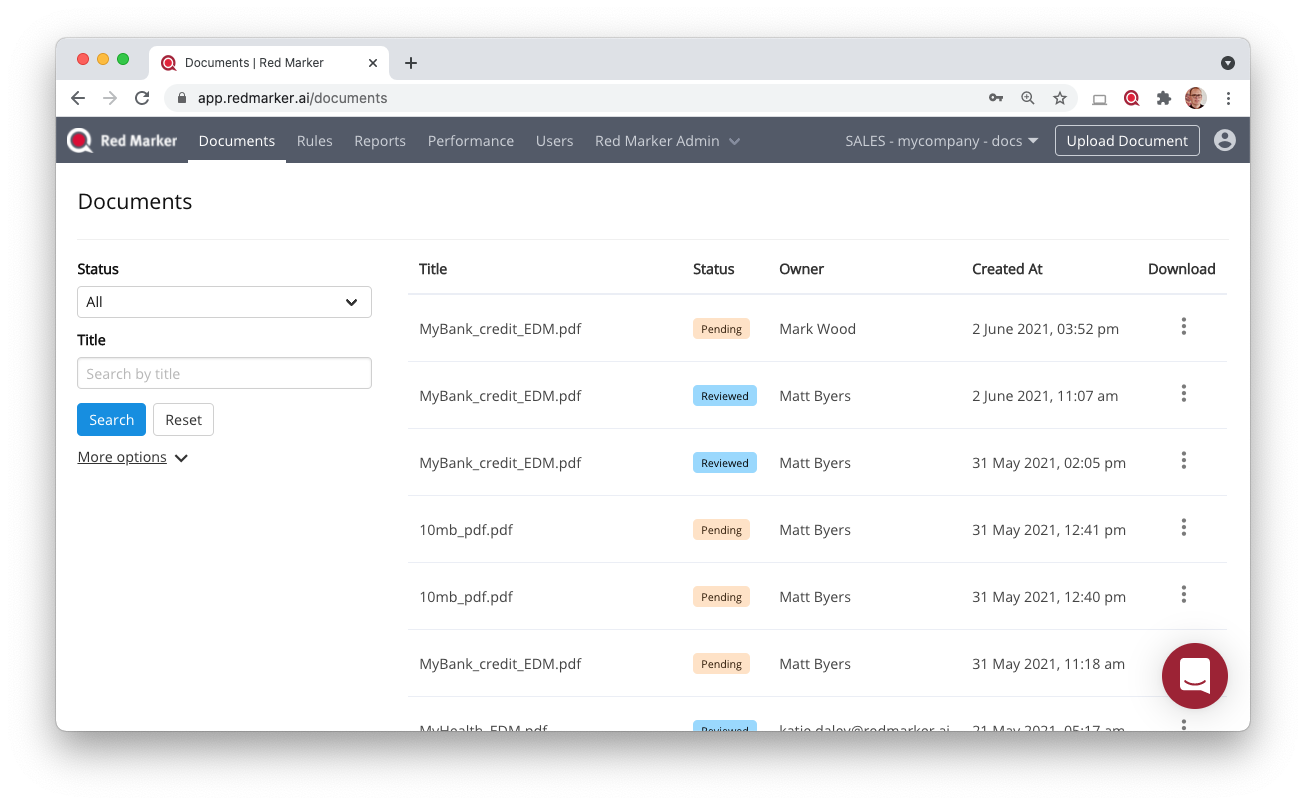This screenshot has height=805, width=1306.
Task: Close the Documents | Red Marker tab
Action: (373, 63)
